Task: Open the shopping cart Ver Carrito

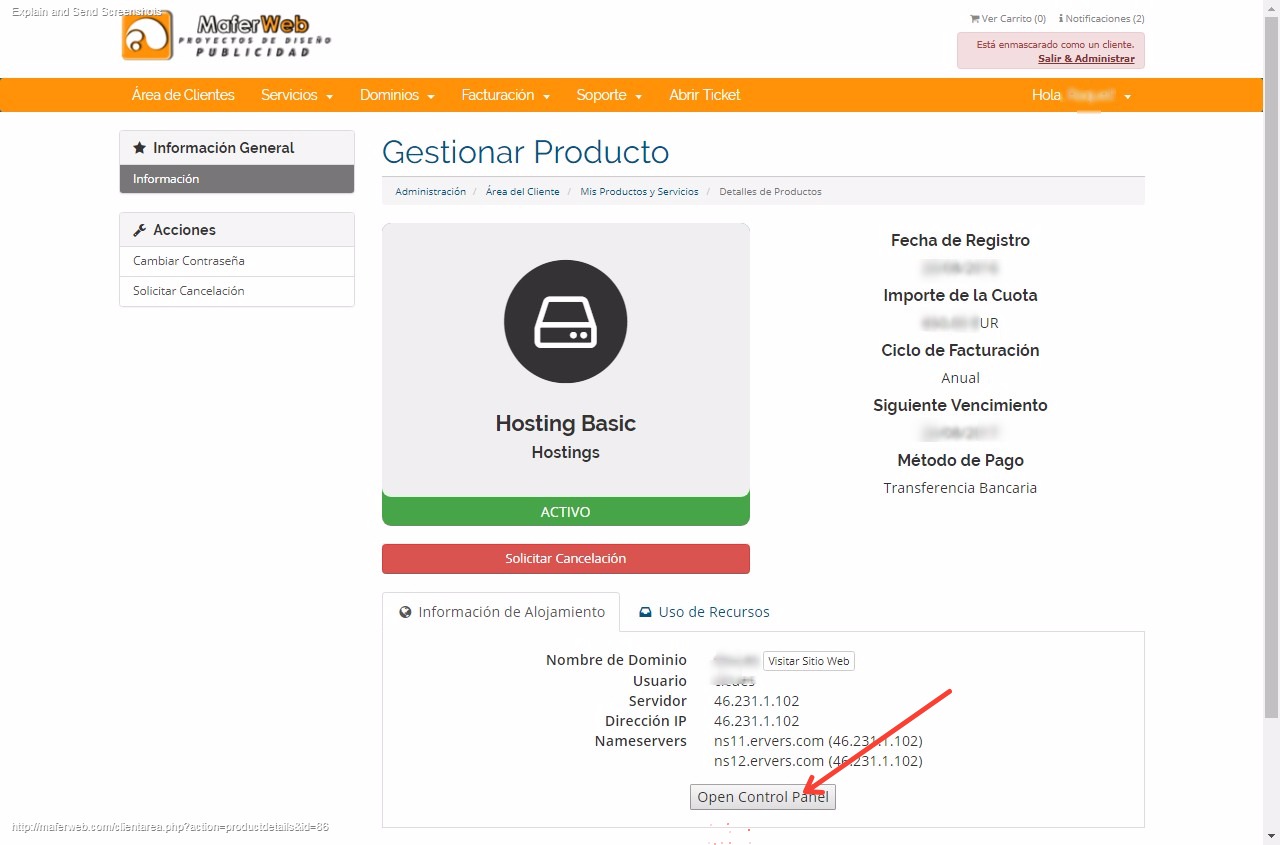Action: [1007, 19]
